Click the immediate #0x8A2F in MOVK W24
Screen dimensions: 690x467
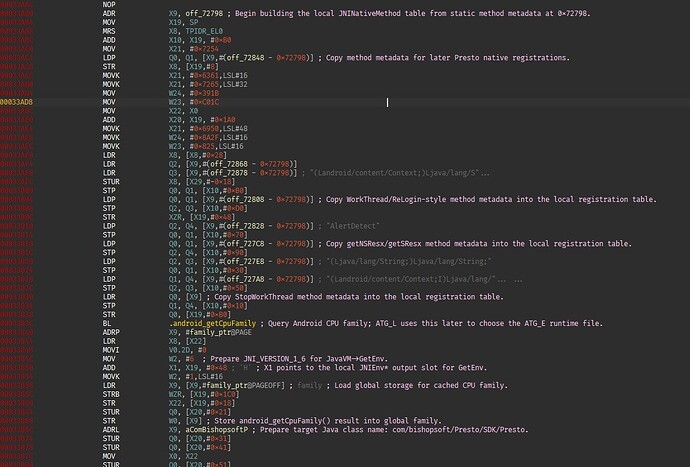206,137
